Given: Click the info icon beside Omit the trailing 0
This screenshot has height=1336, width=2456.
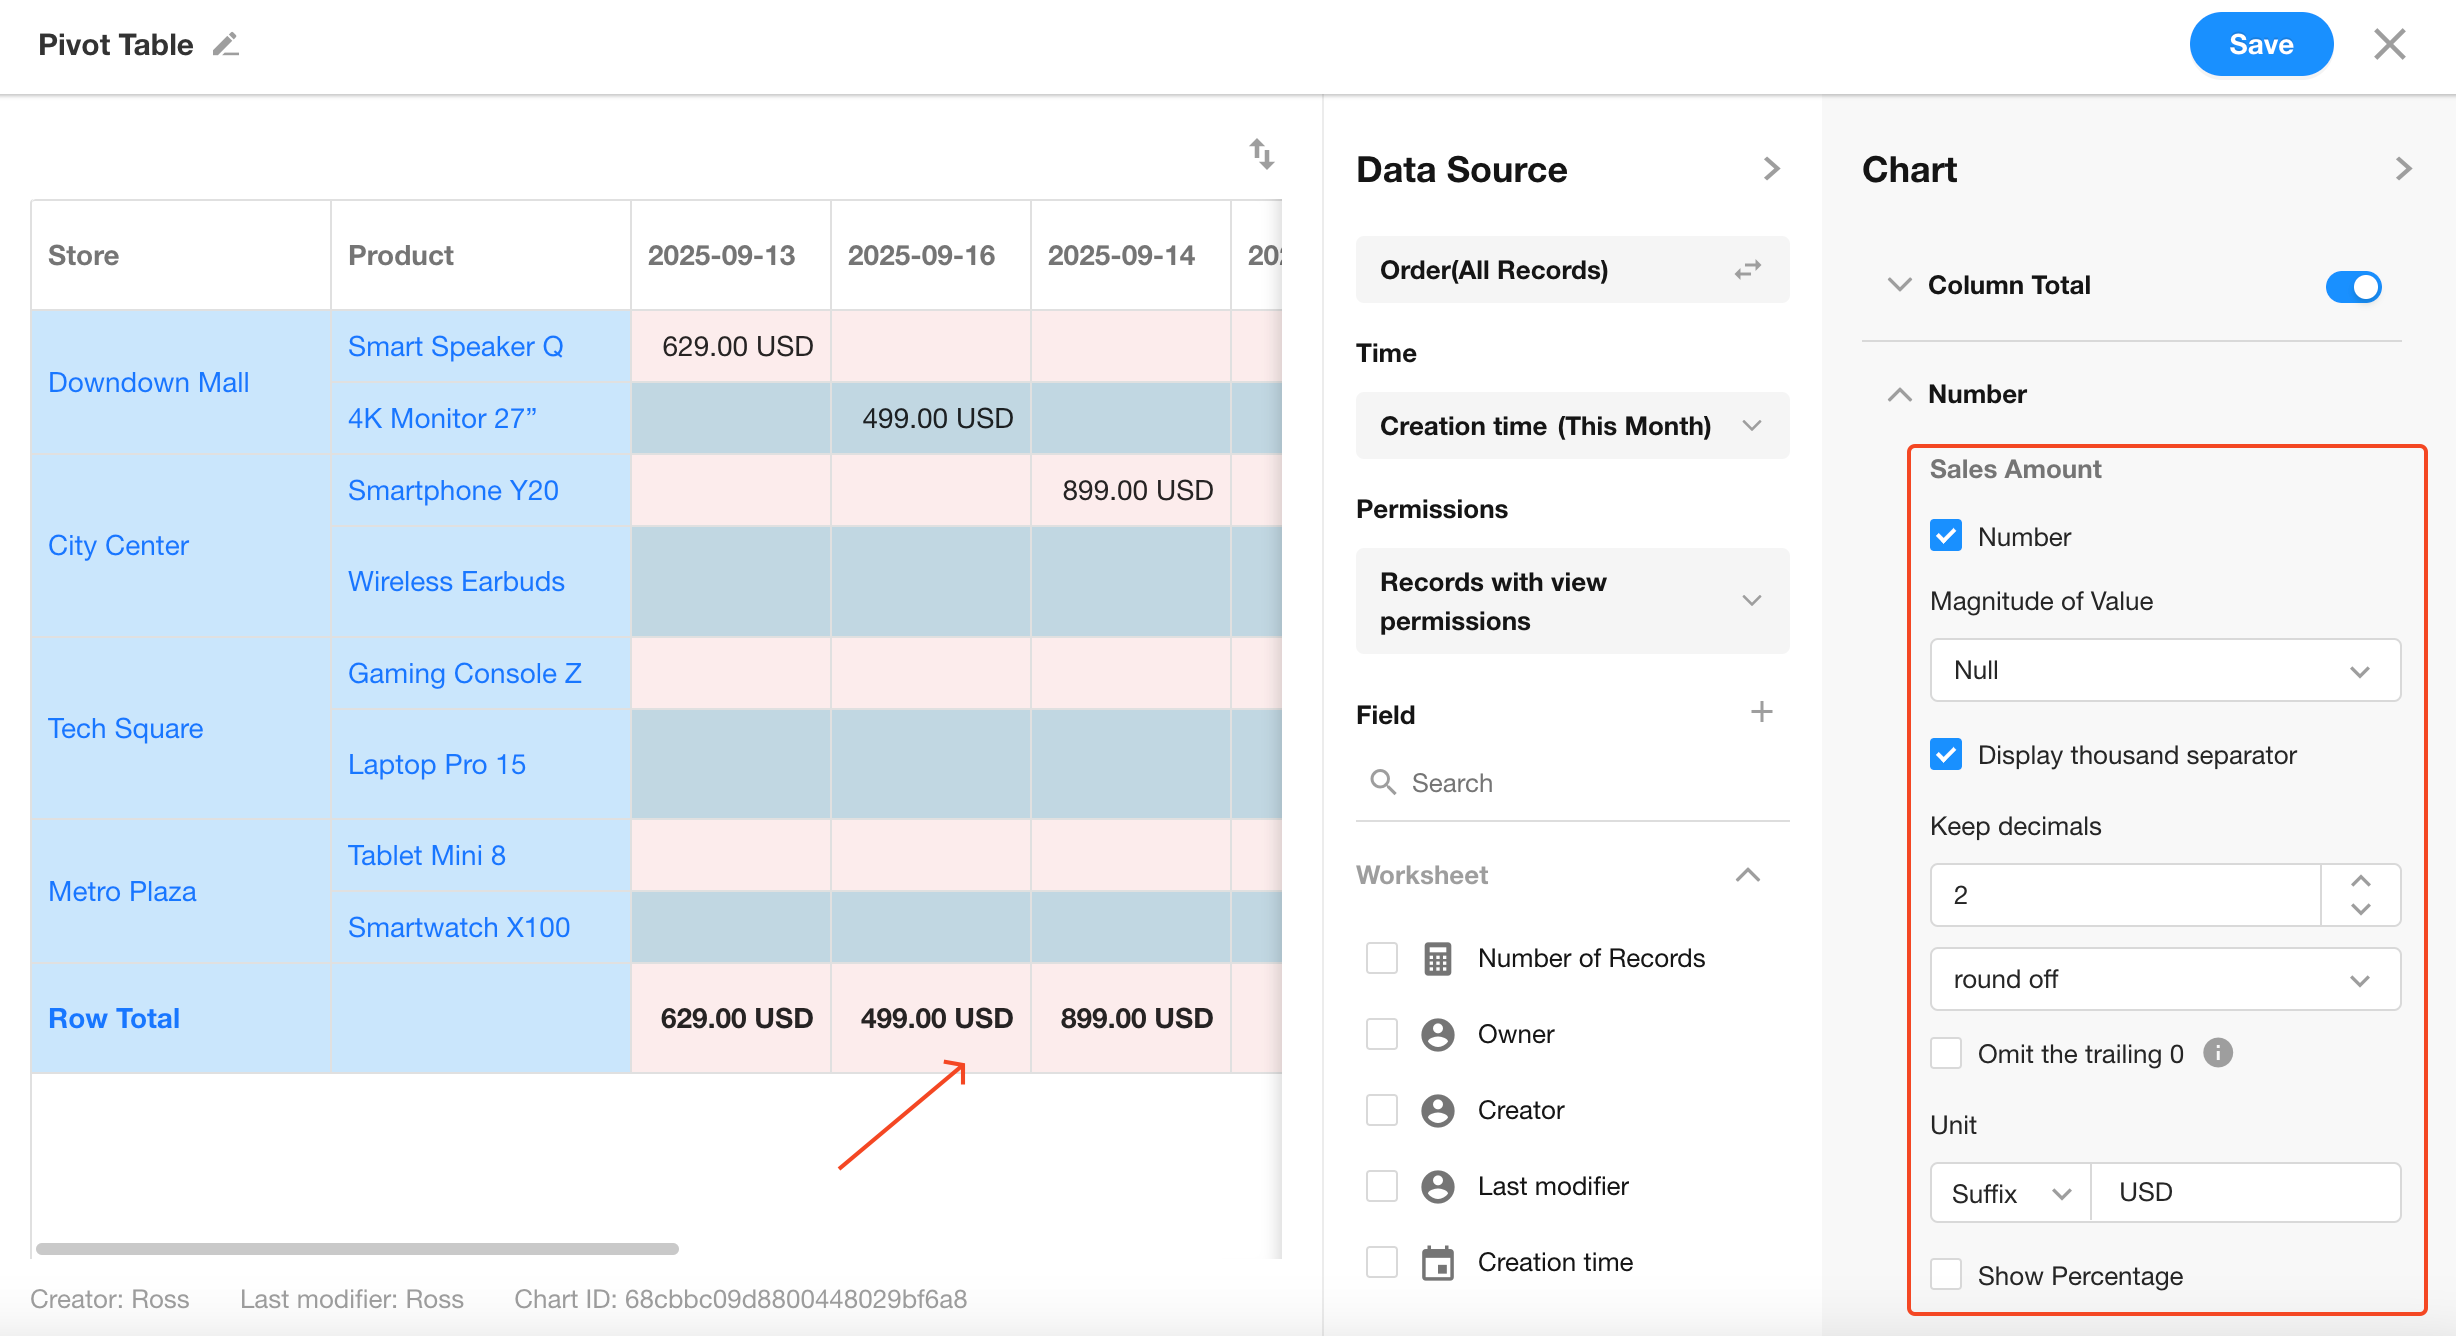Looking at the screenshot, I should tap(2217, 1053).
